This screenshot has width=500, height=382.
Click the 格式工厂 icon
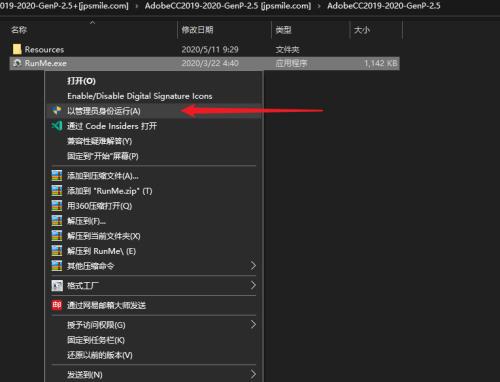[x=57, y=285]
